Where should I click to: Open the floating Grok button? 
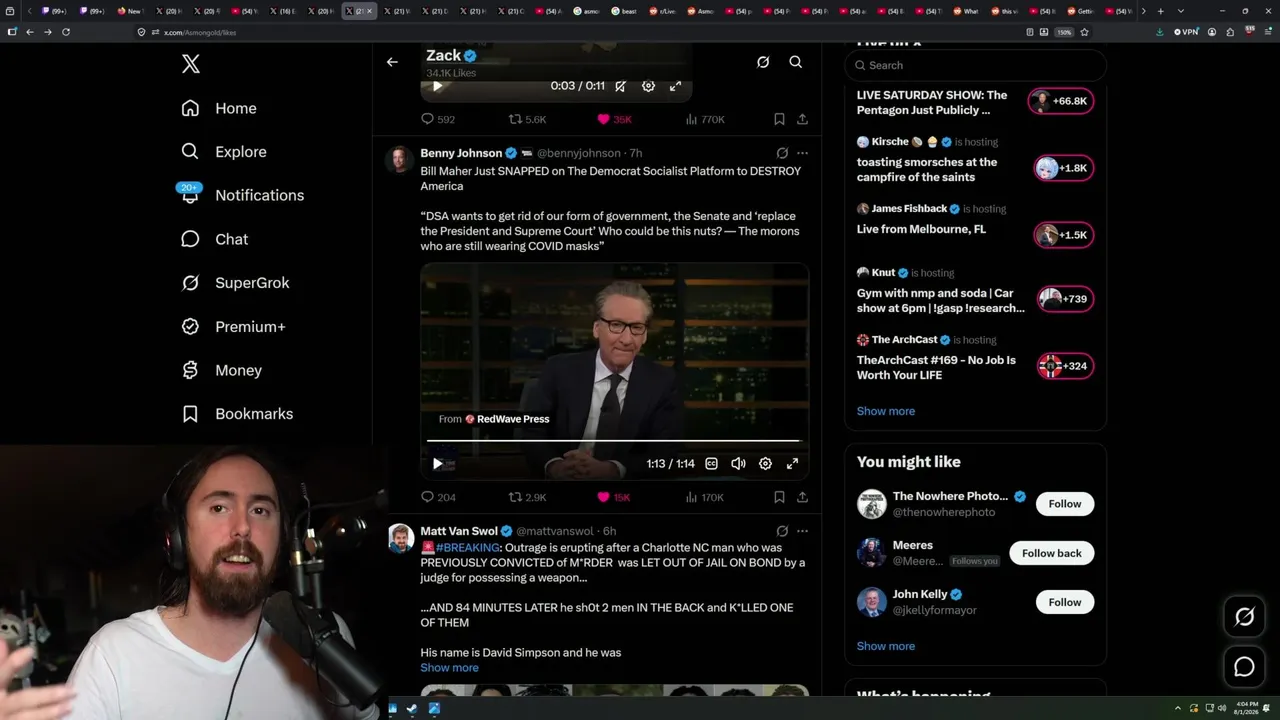coord(1245,617)
